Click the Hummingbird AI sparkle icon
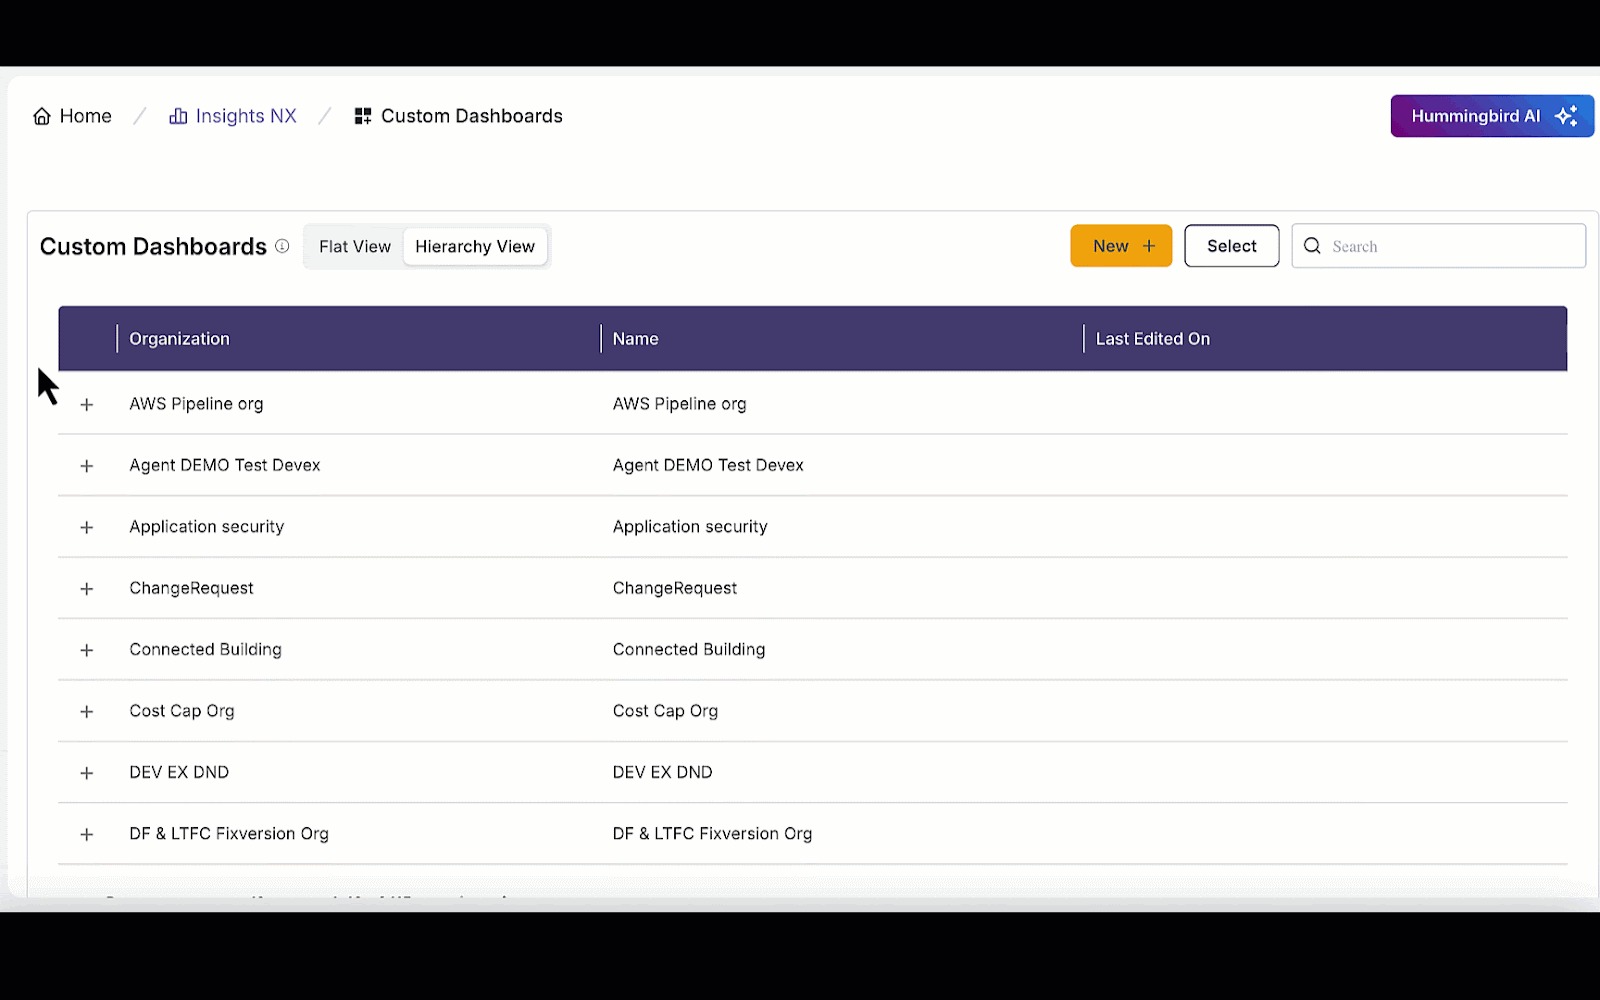Screen dimensions: 1600x1000 coord(1566,116)
